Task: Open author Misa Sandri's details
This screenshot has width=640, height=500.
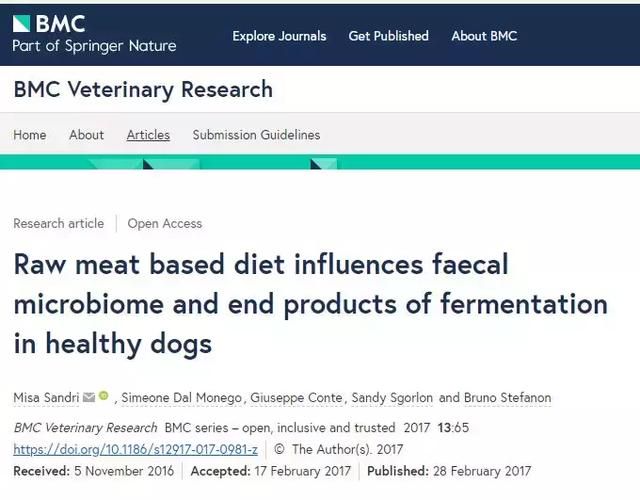Action: point(46,398)
